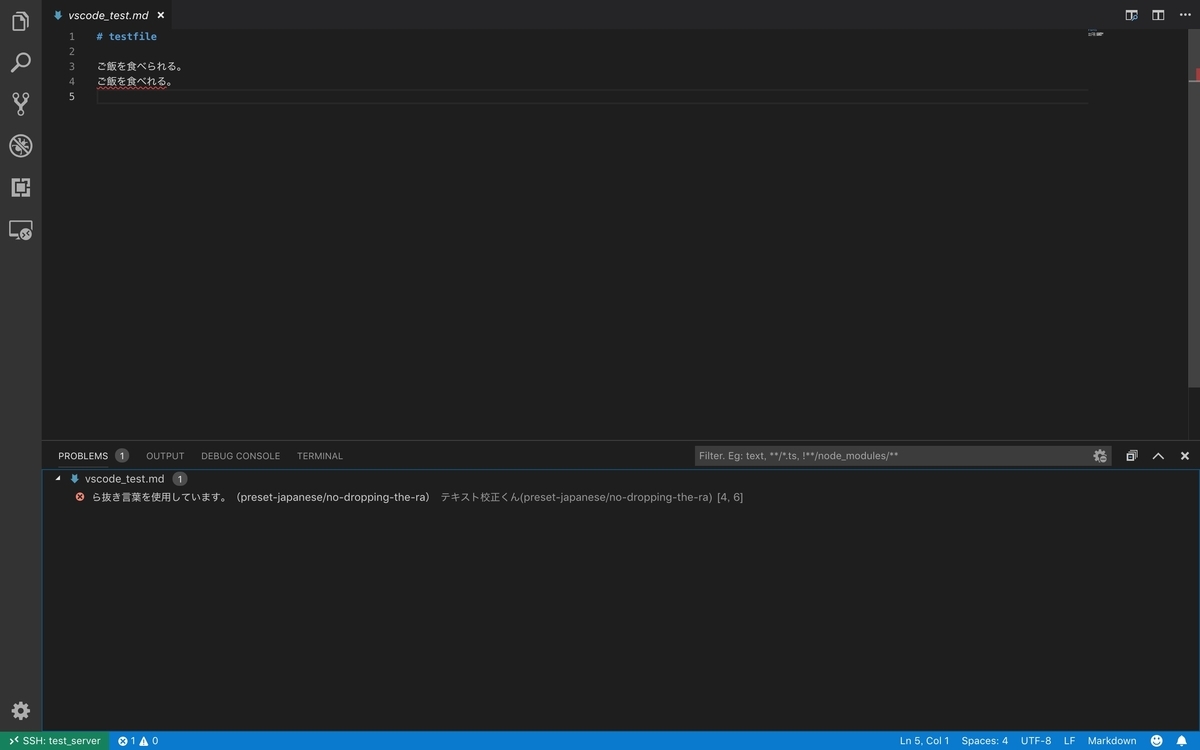
Task: Change language mode via Markdown
Action: tap(1112, 741)
